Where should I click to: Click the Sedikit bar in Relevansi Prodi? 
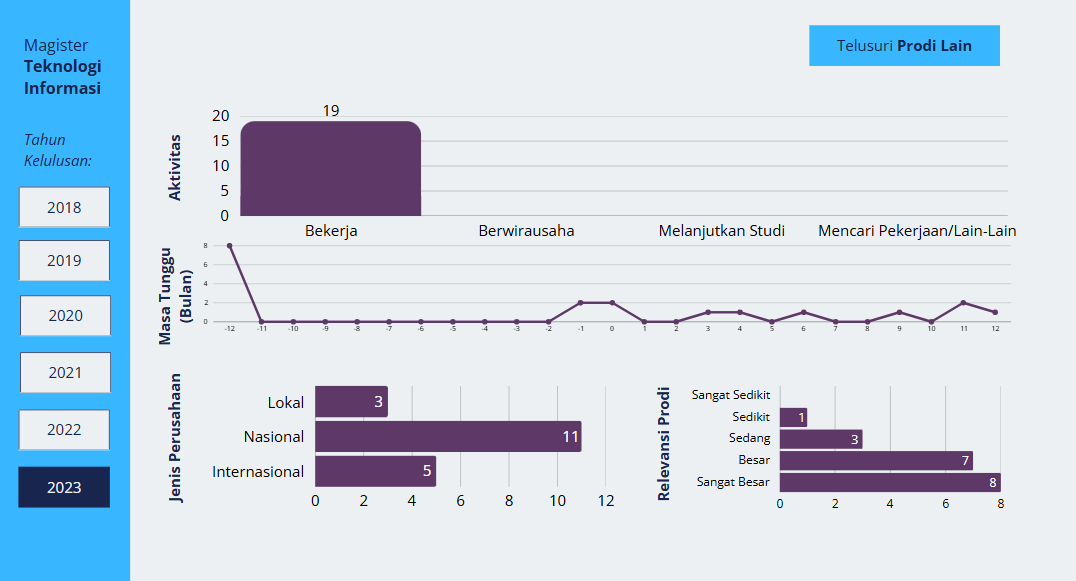pos(793,417)
